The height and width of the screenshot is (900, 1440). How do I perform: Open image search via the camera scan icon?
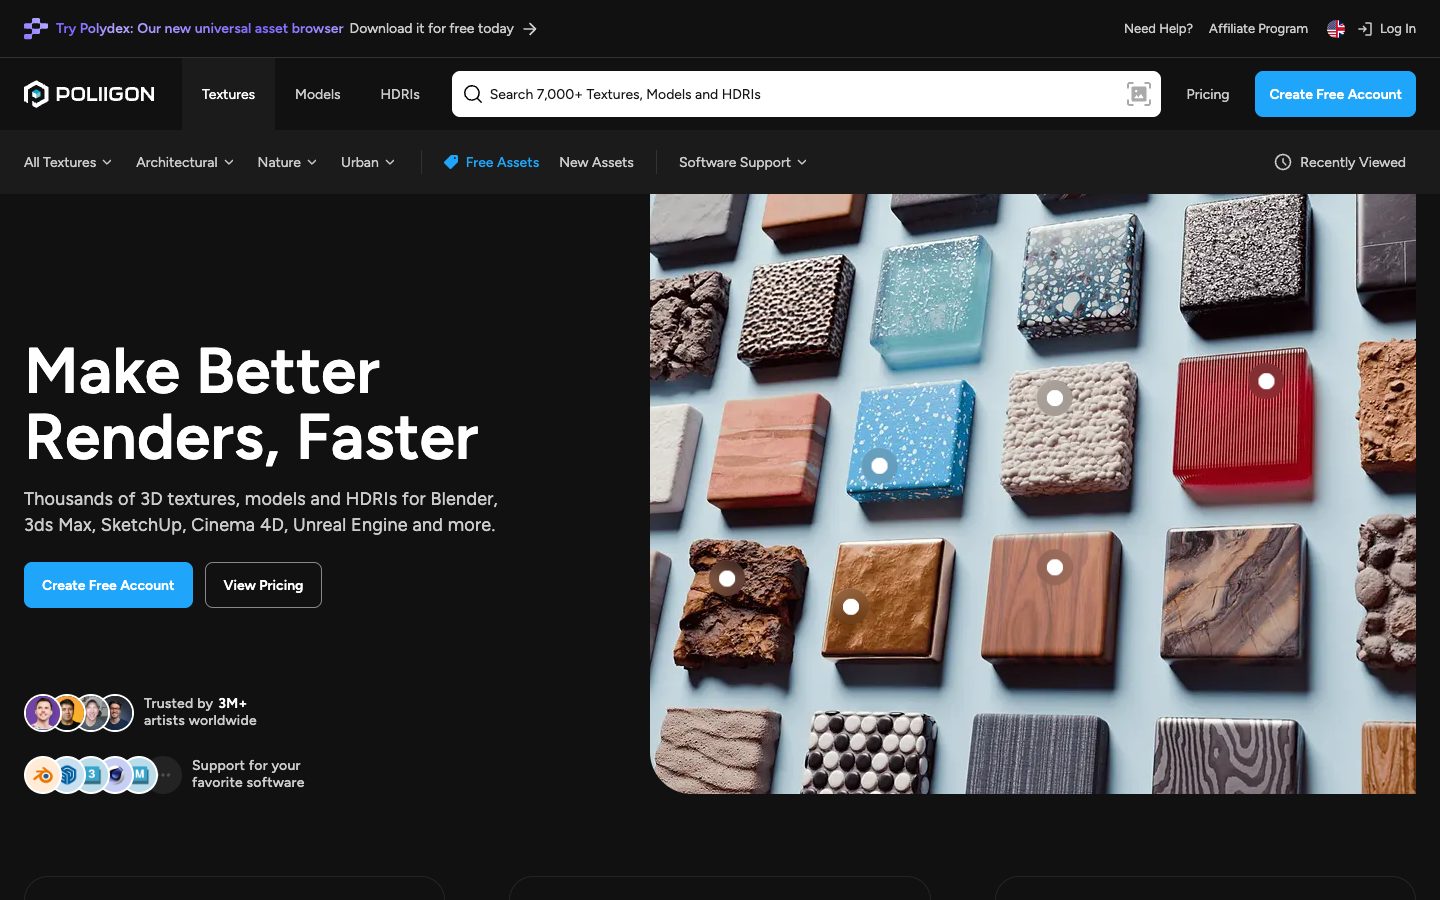tap(1138, 94)
